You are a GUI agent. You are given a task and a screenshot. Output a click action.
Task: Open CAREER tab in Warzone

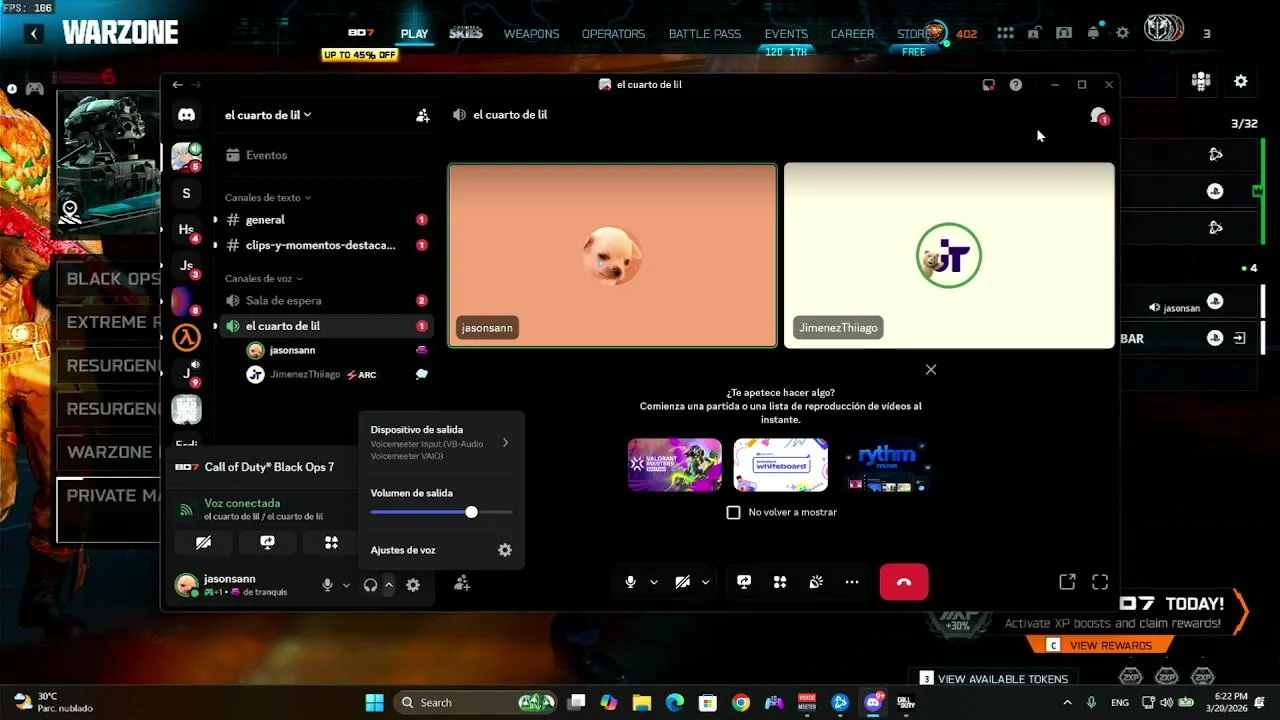point(852,34)
